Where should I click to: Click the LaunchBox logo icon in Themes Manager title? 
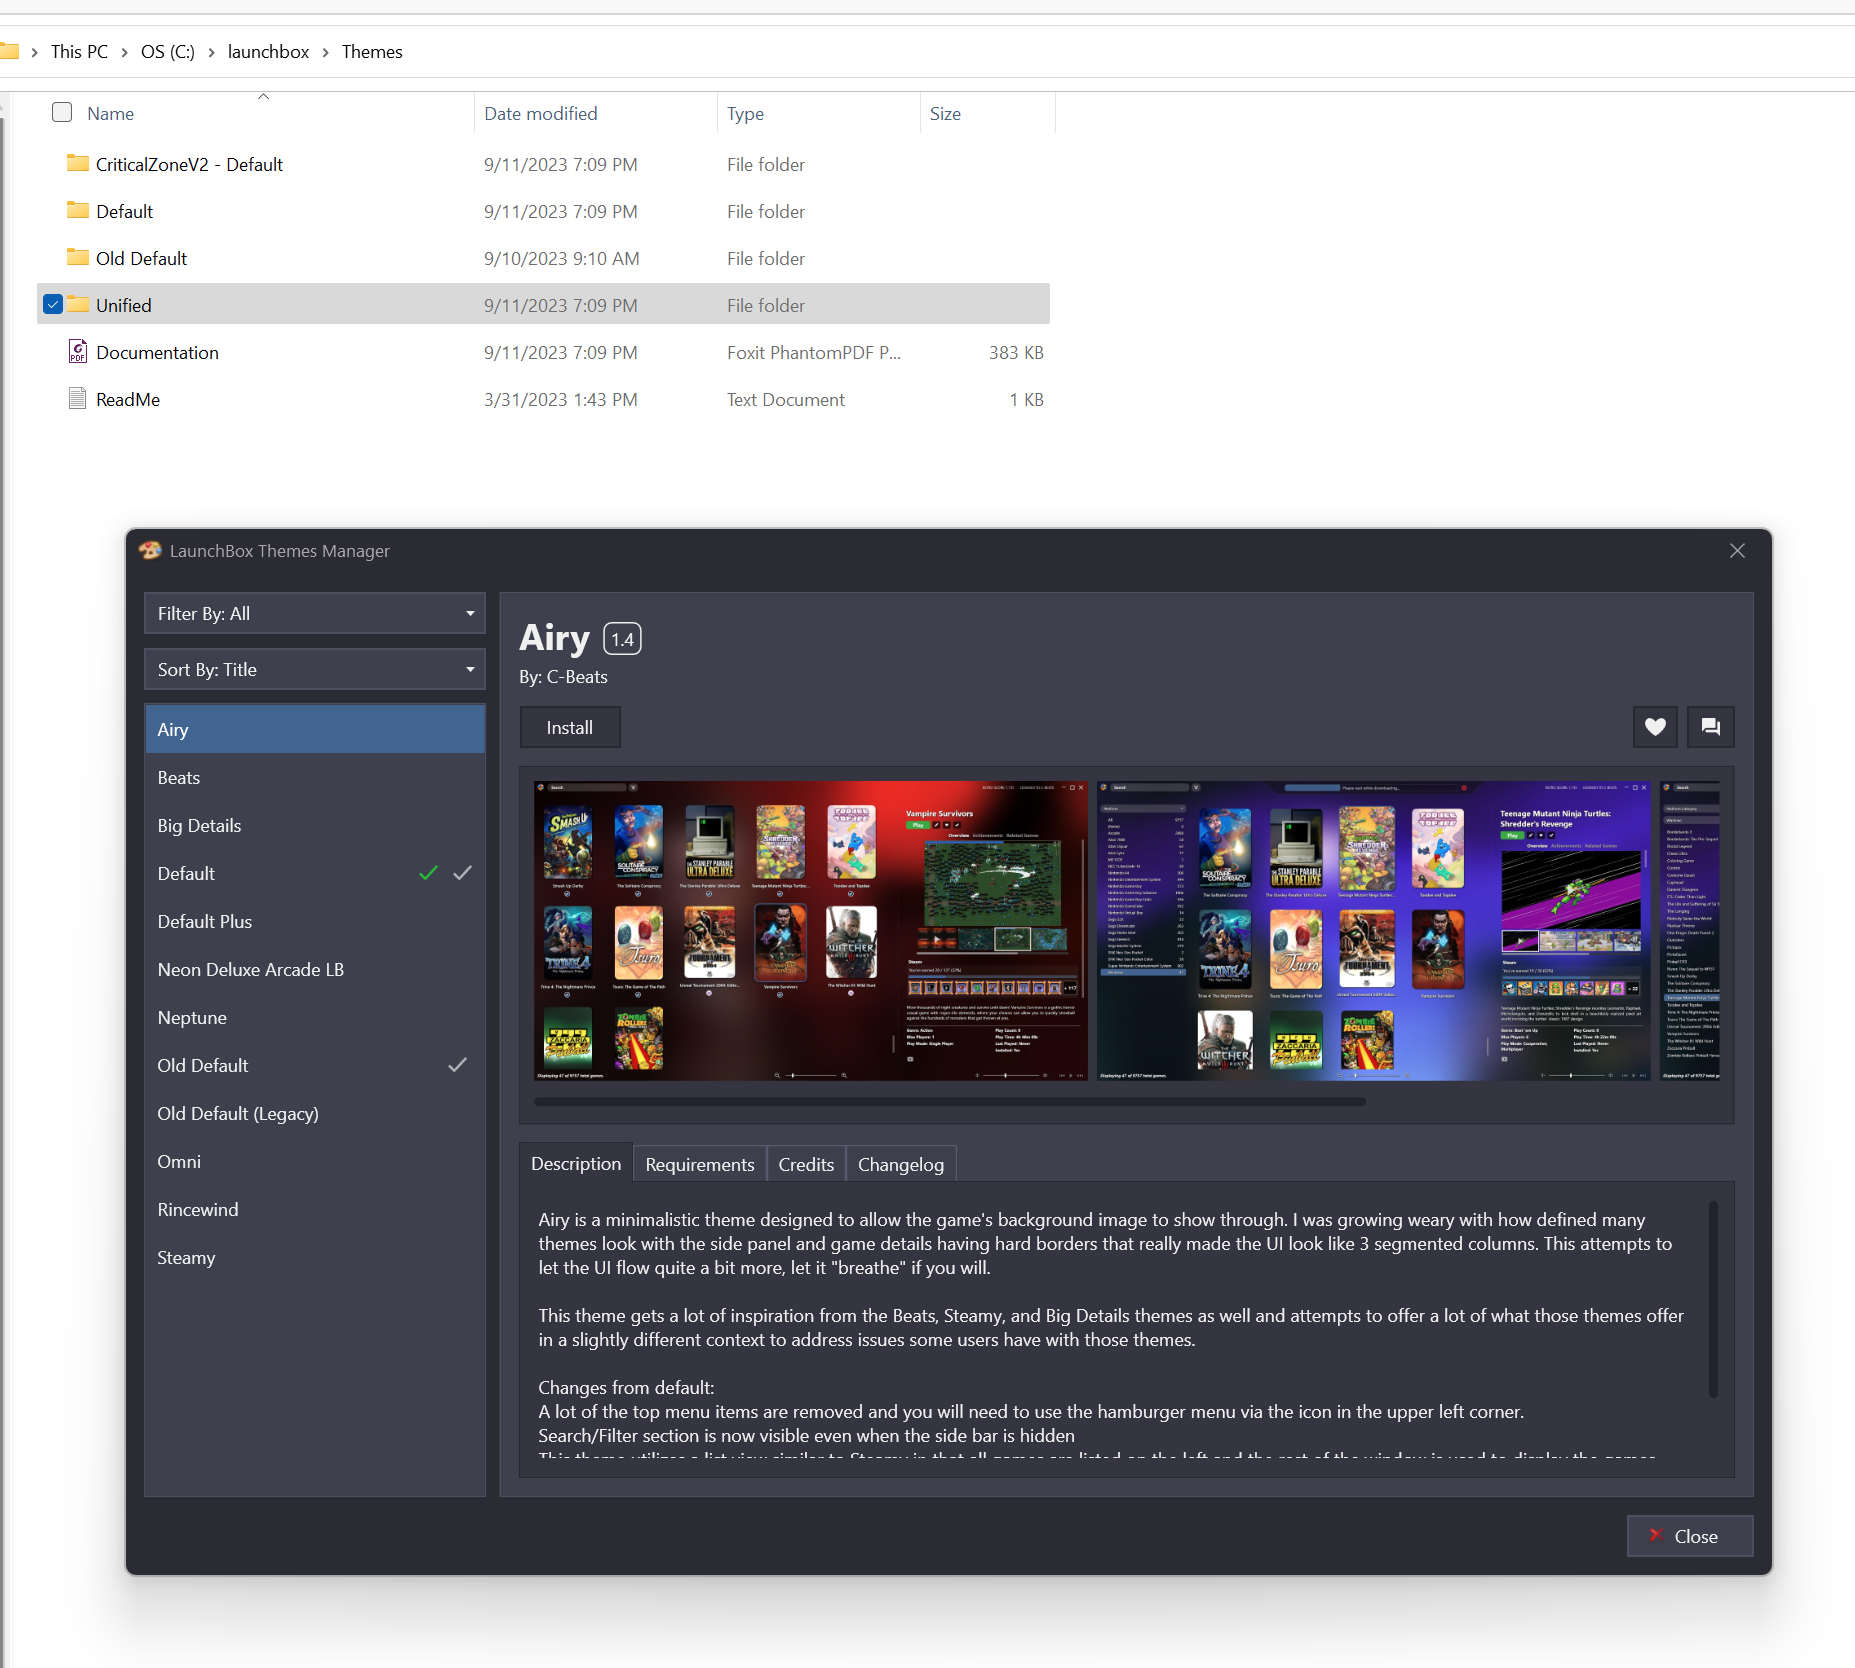click(150, 551)
